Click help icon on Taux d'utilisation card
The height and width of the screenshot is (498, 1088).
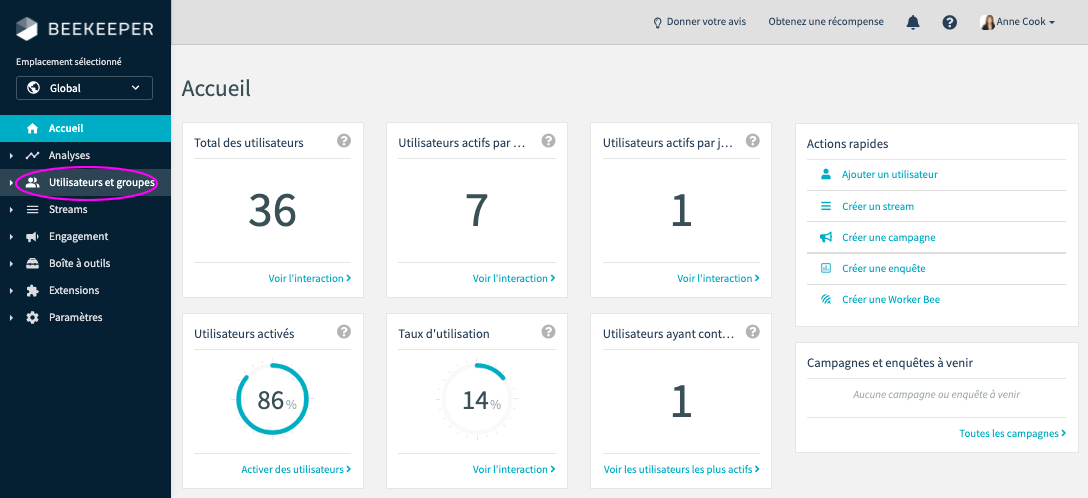[x=548, y=332]
